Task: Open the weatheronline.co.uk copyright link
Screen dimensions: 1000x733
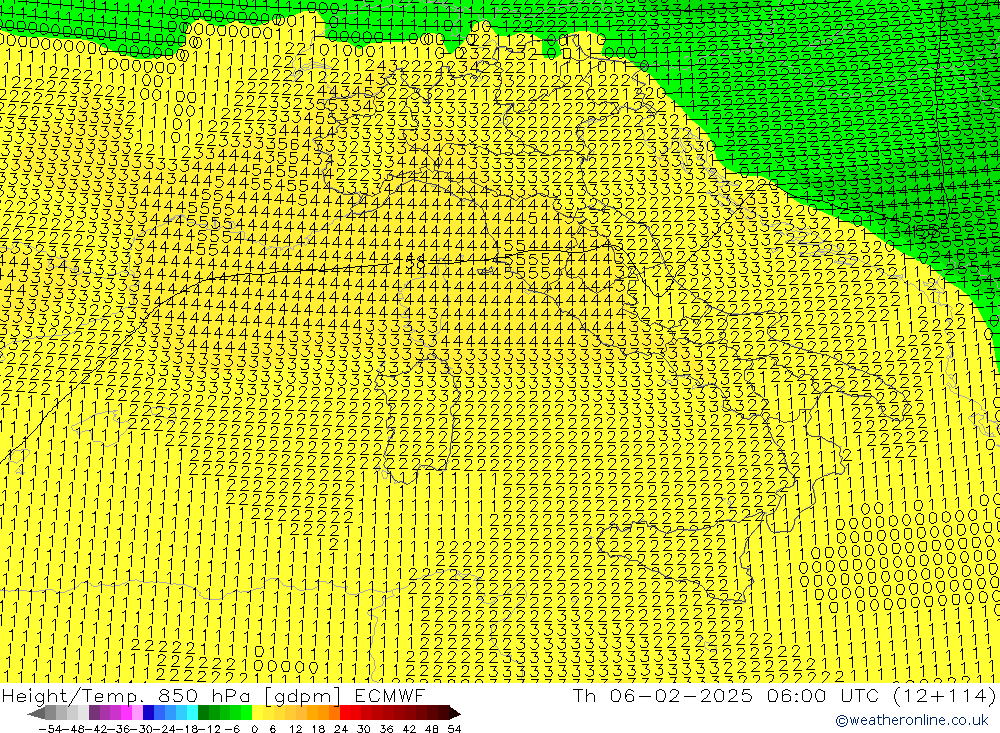Action: [912, 720]
